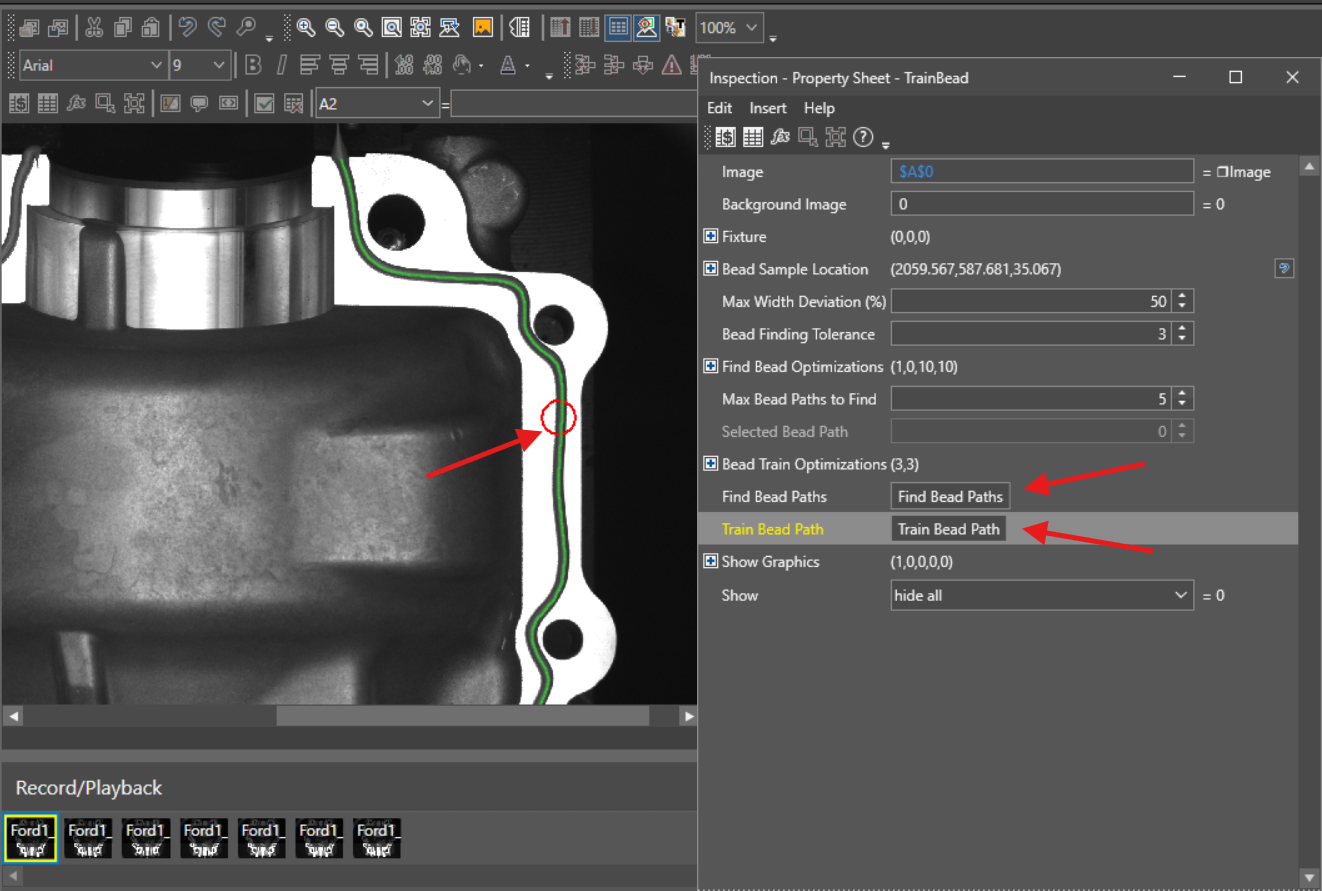The height and width of the screenshot is (891, 1322).
Task: Expand the Fixture property row
Action: click(710, 236)
